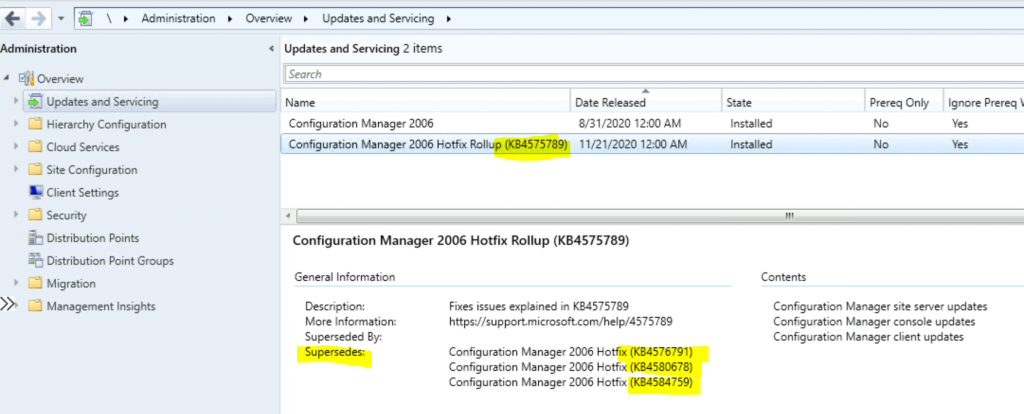Expand hidden pane with double chevron

click(x=7, y=304)
